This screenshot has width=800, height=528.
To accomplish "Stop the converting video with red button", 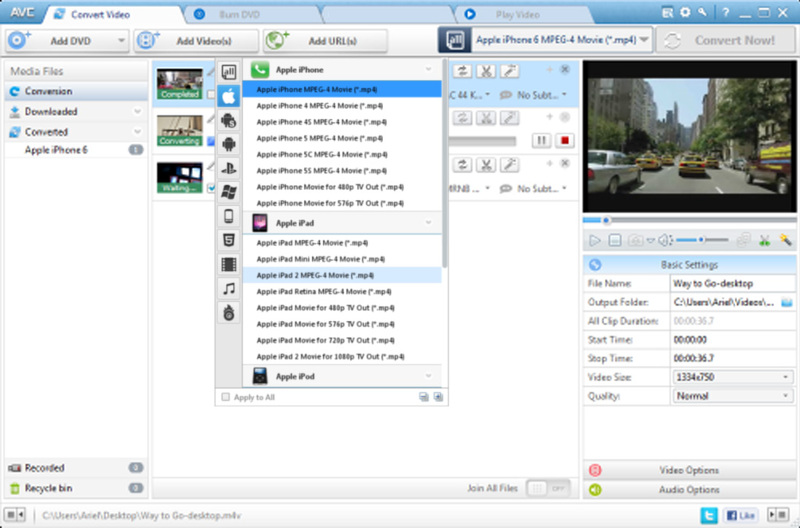I will point(565,140).
